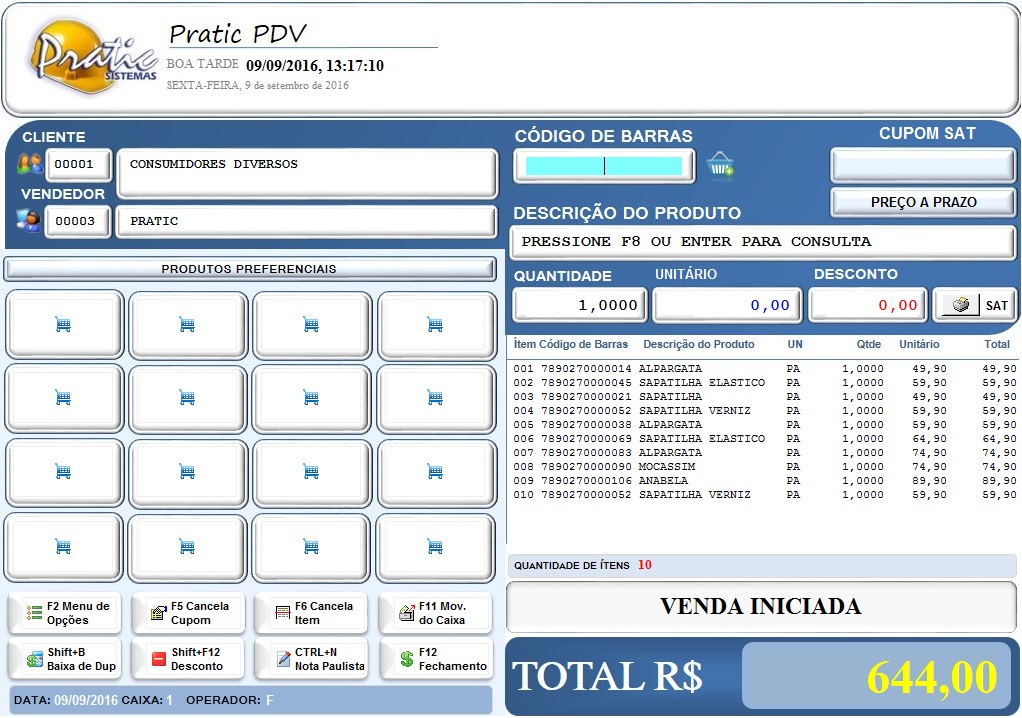Open F11 Mov. do Caixa
This screenshot has height=718, width=1022.
435,613
